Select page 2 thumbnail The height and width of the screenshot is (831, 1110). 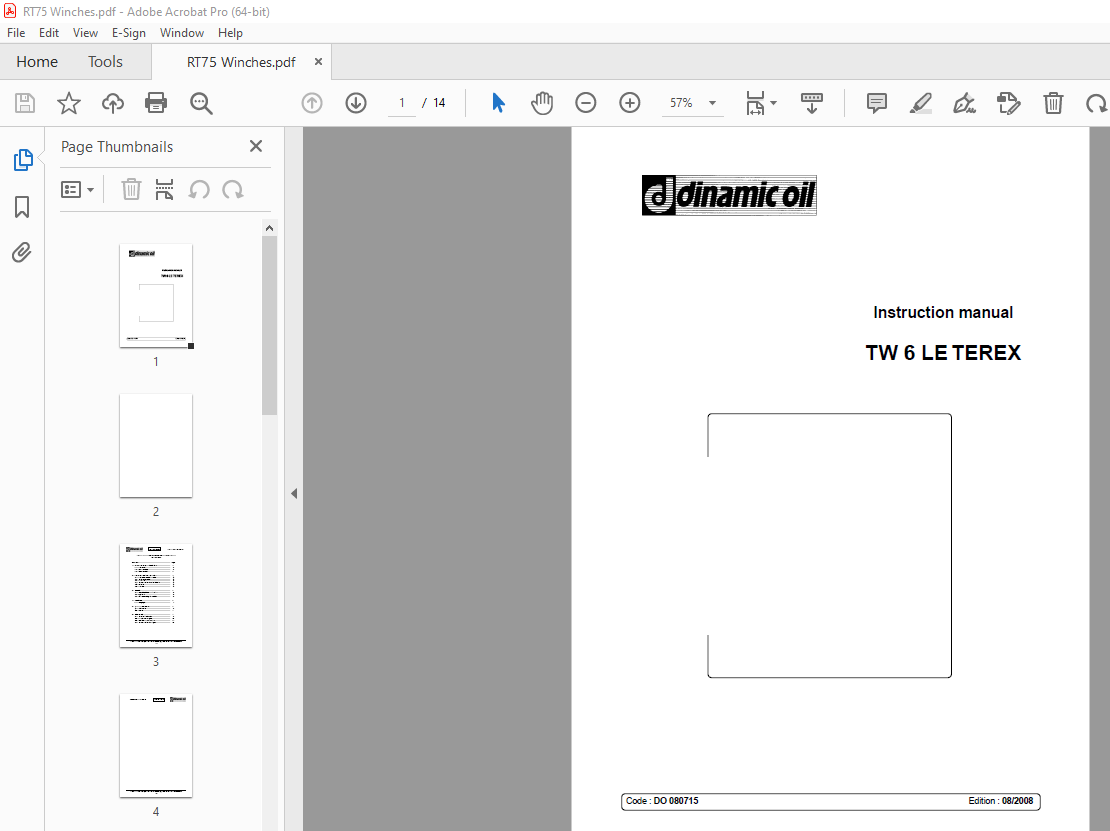pos(156,446)
